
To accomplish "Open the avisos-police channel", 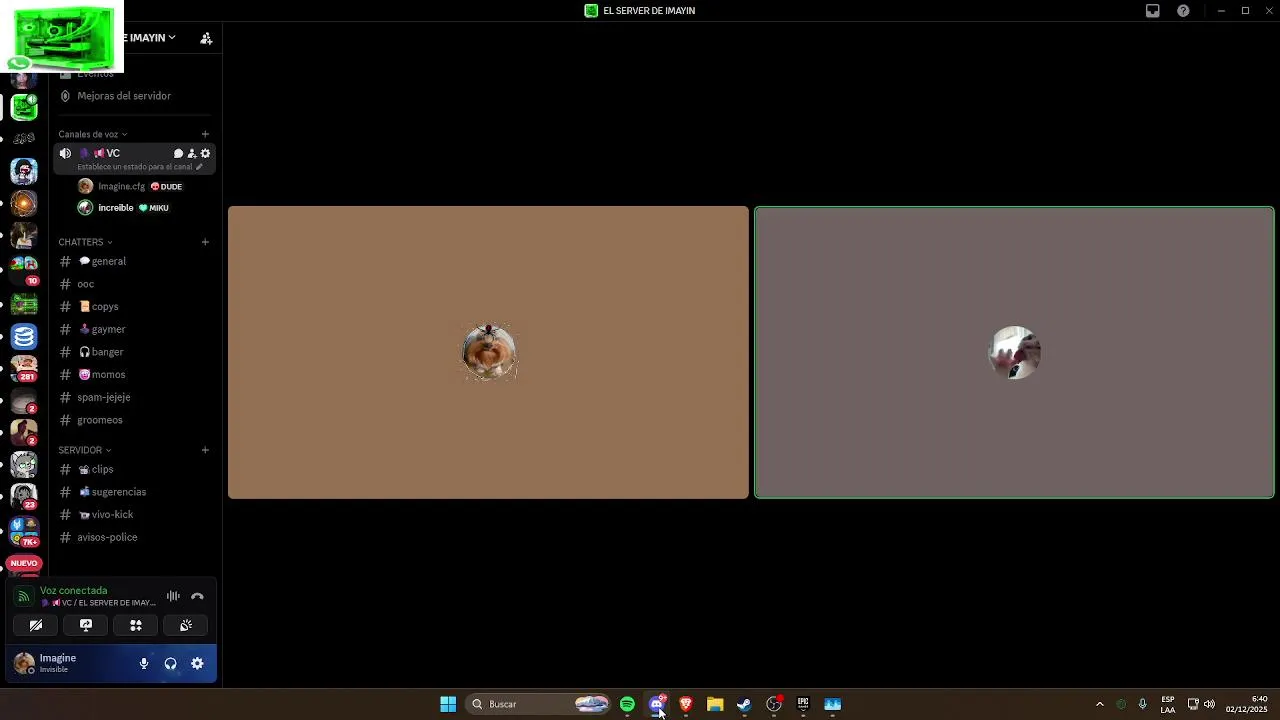I will click(x=135, y=537).
